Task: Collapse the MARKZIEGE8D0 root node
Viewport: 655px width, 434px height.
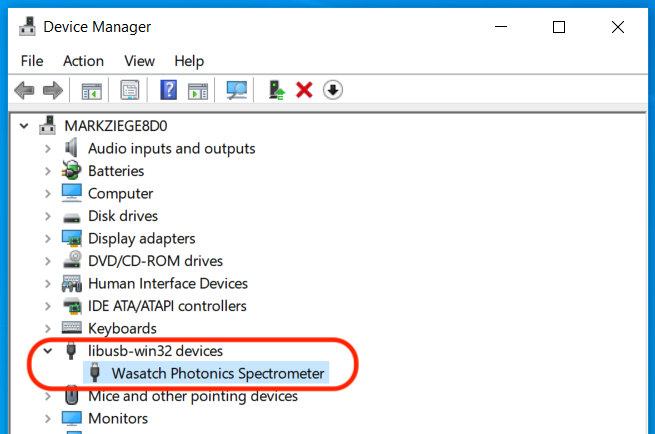Action: point(25,126)
